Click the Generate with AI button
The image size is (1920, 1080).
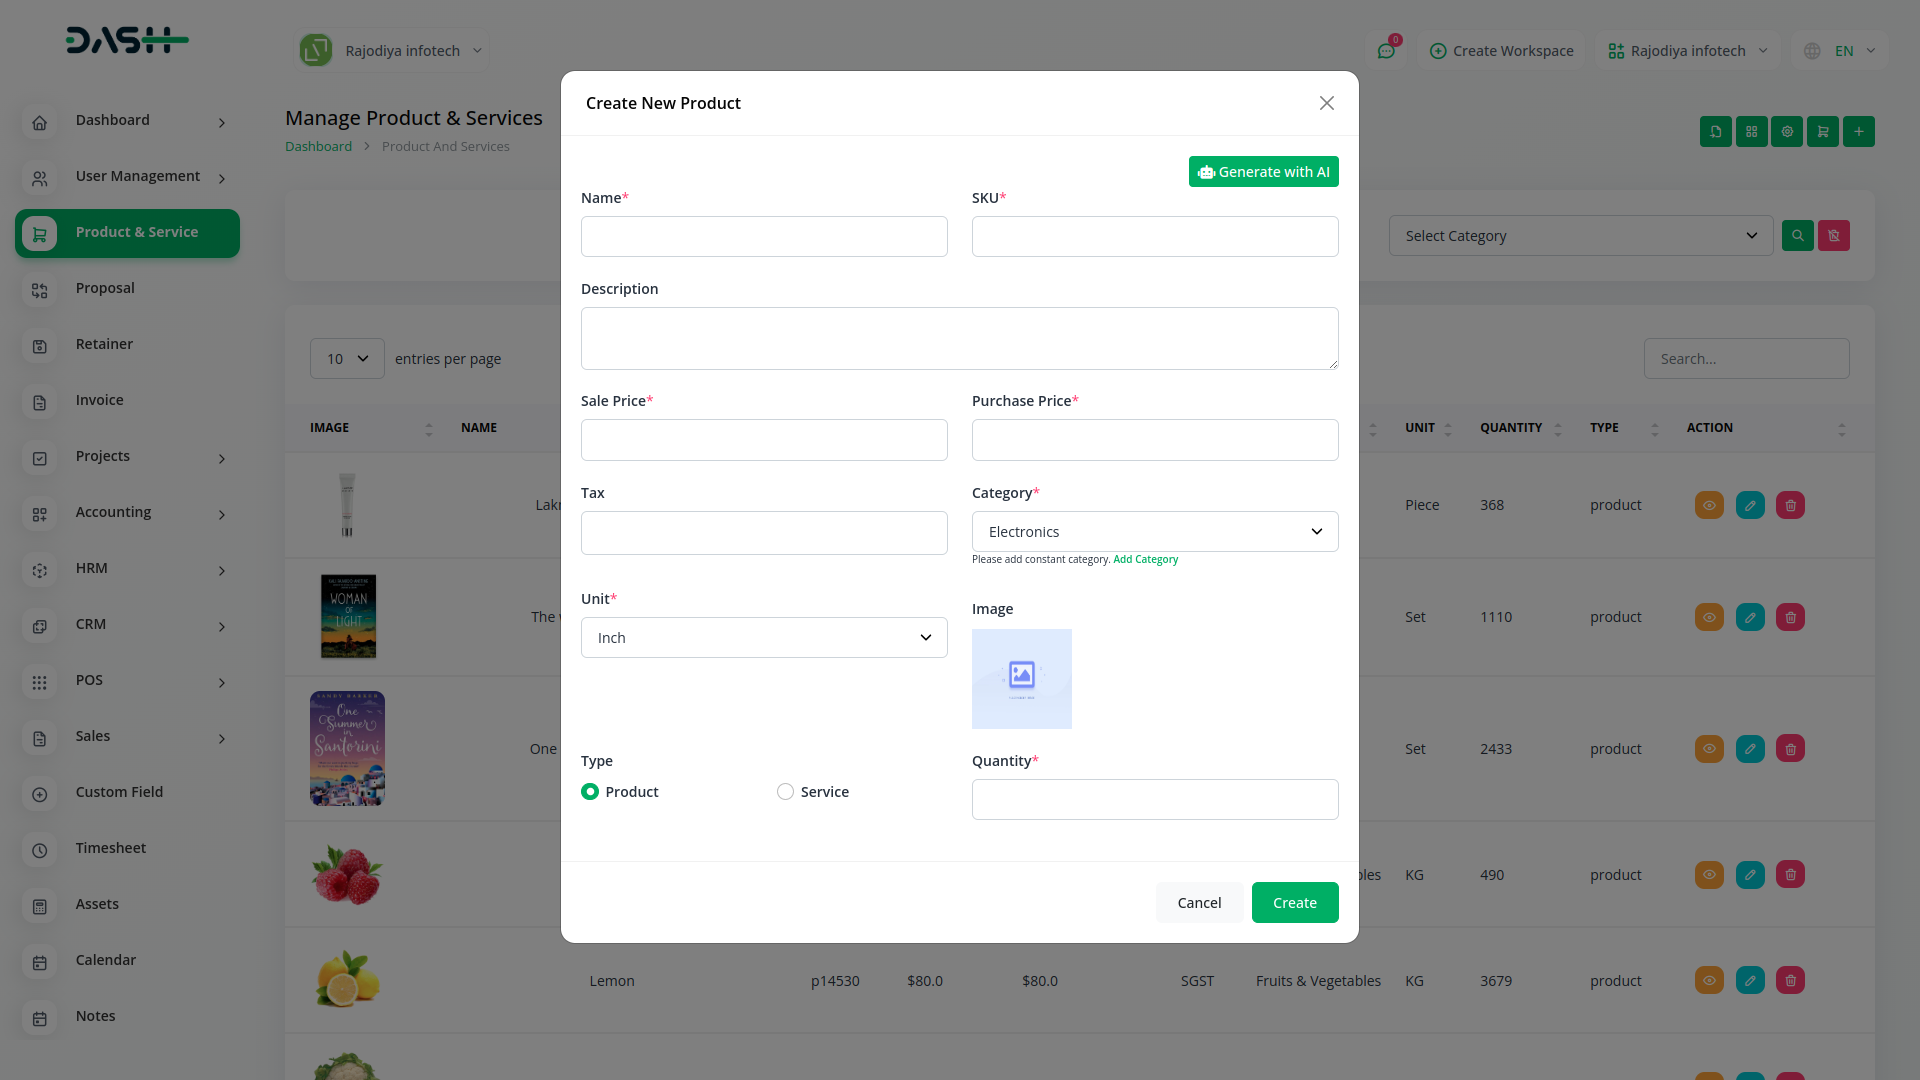pyautogui.click(x=1263, y=172)
